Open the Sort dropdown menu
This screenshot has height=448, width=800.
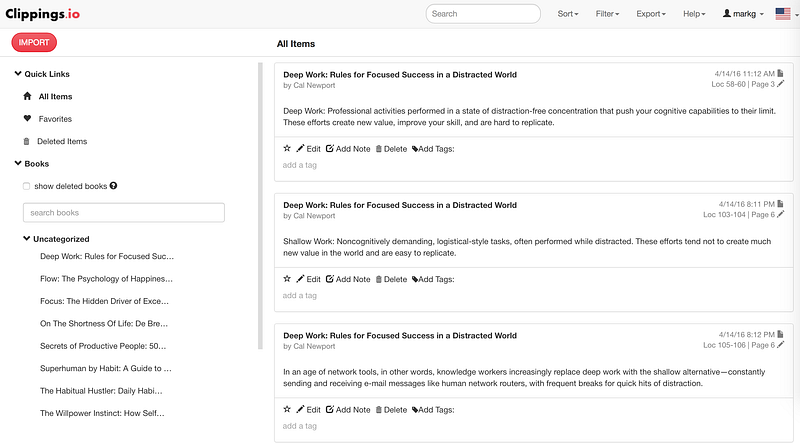point(568,14)
